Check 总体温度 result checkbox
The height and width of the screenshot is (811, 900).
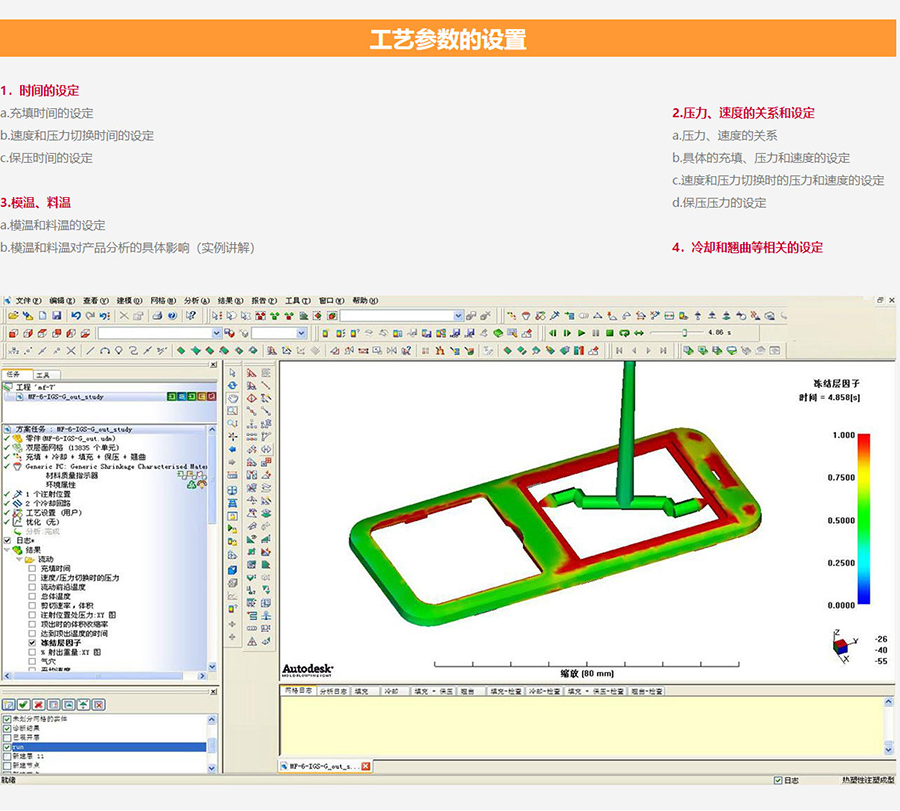[x=32, y=596]
